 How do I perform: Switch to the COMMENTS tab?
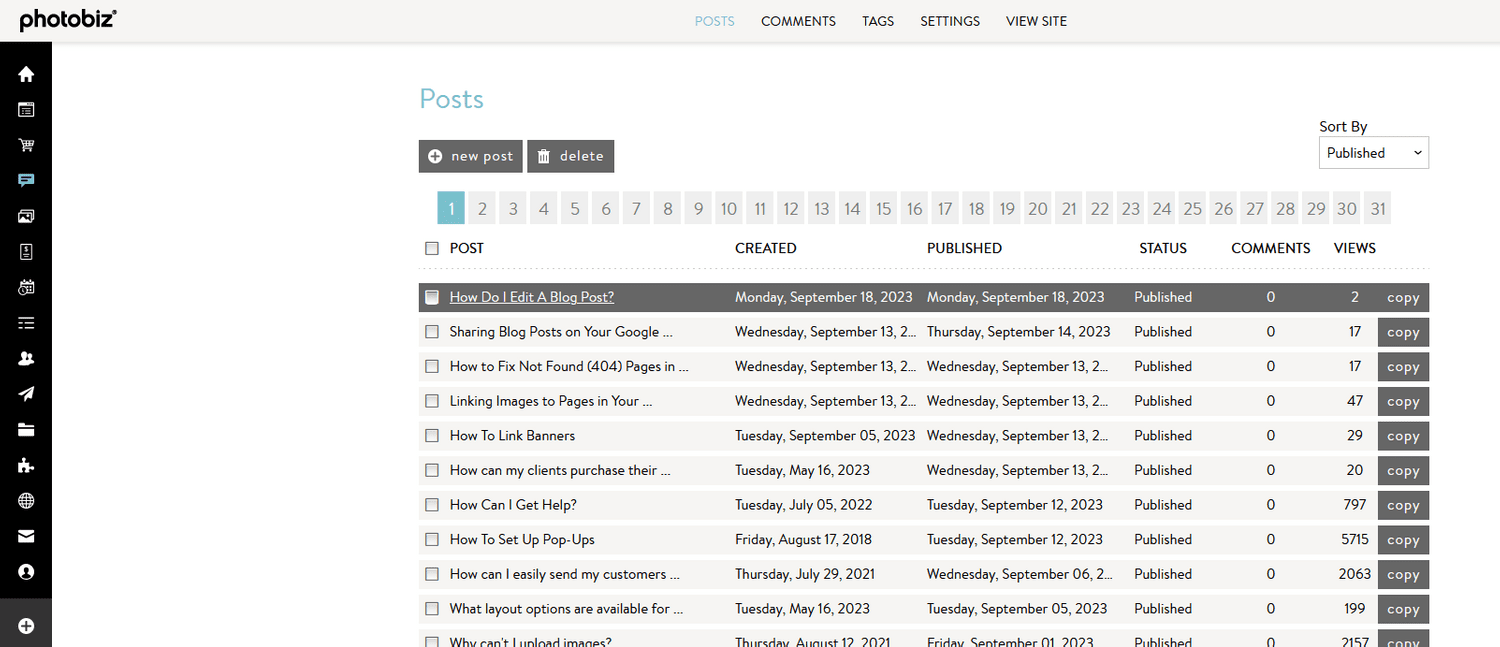(798, 21)
